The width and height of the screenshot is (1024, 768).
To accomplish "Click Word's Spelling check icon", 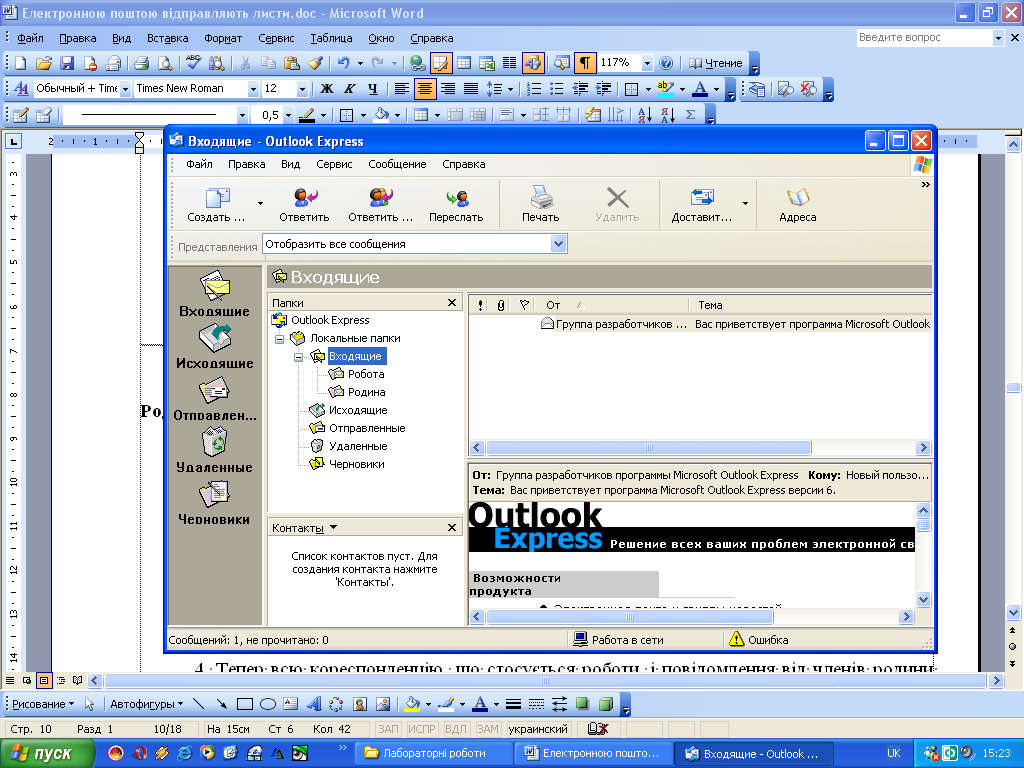I will coord(193,63).
